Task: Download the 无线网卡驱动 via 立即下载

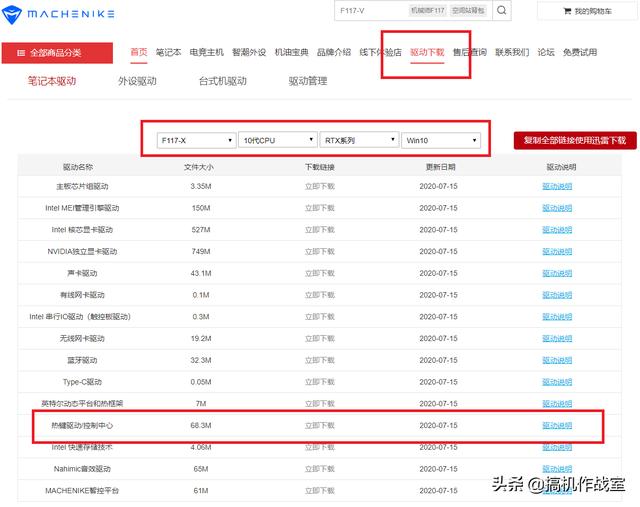Action: 320,338
